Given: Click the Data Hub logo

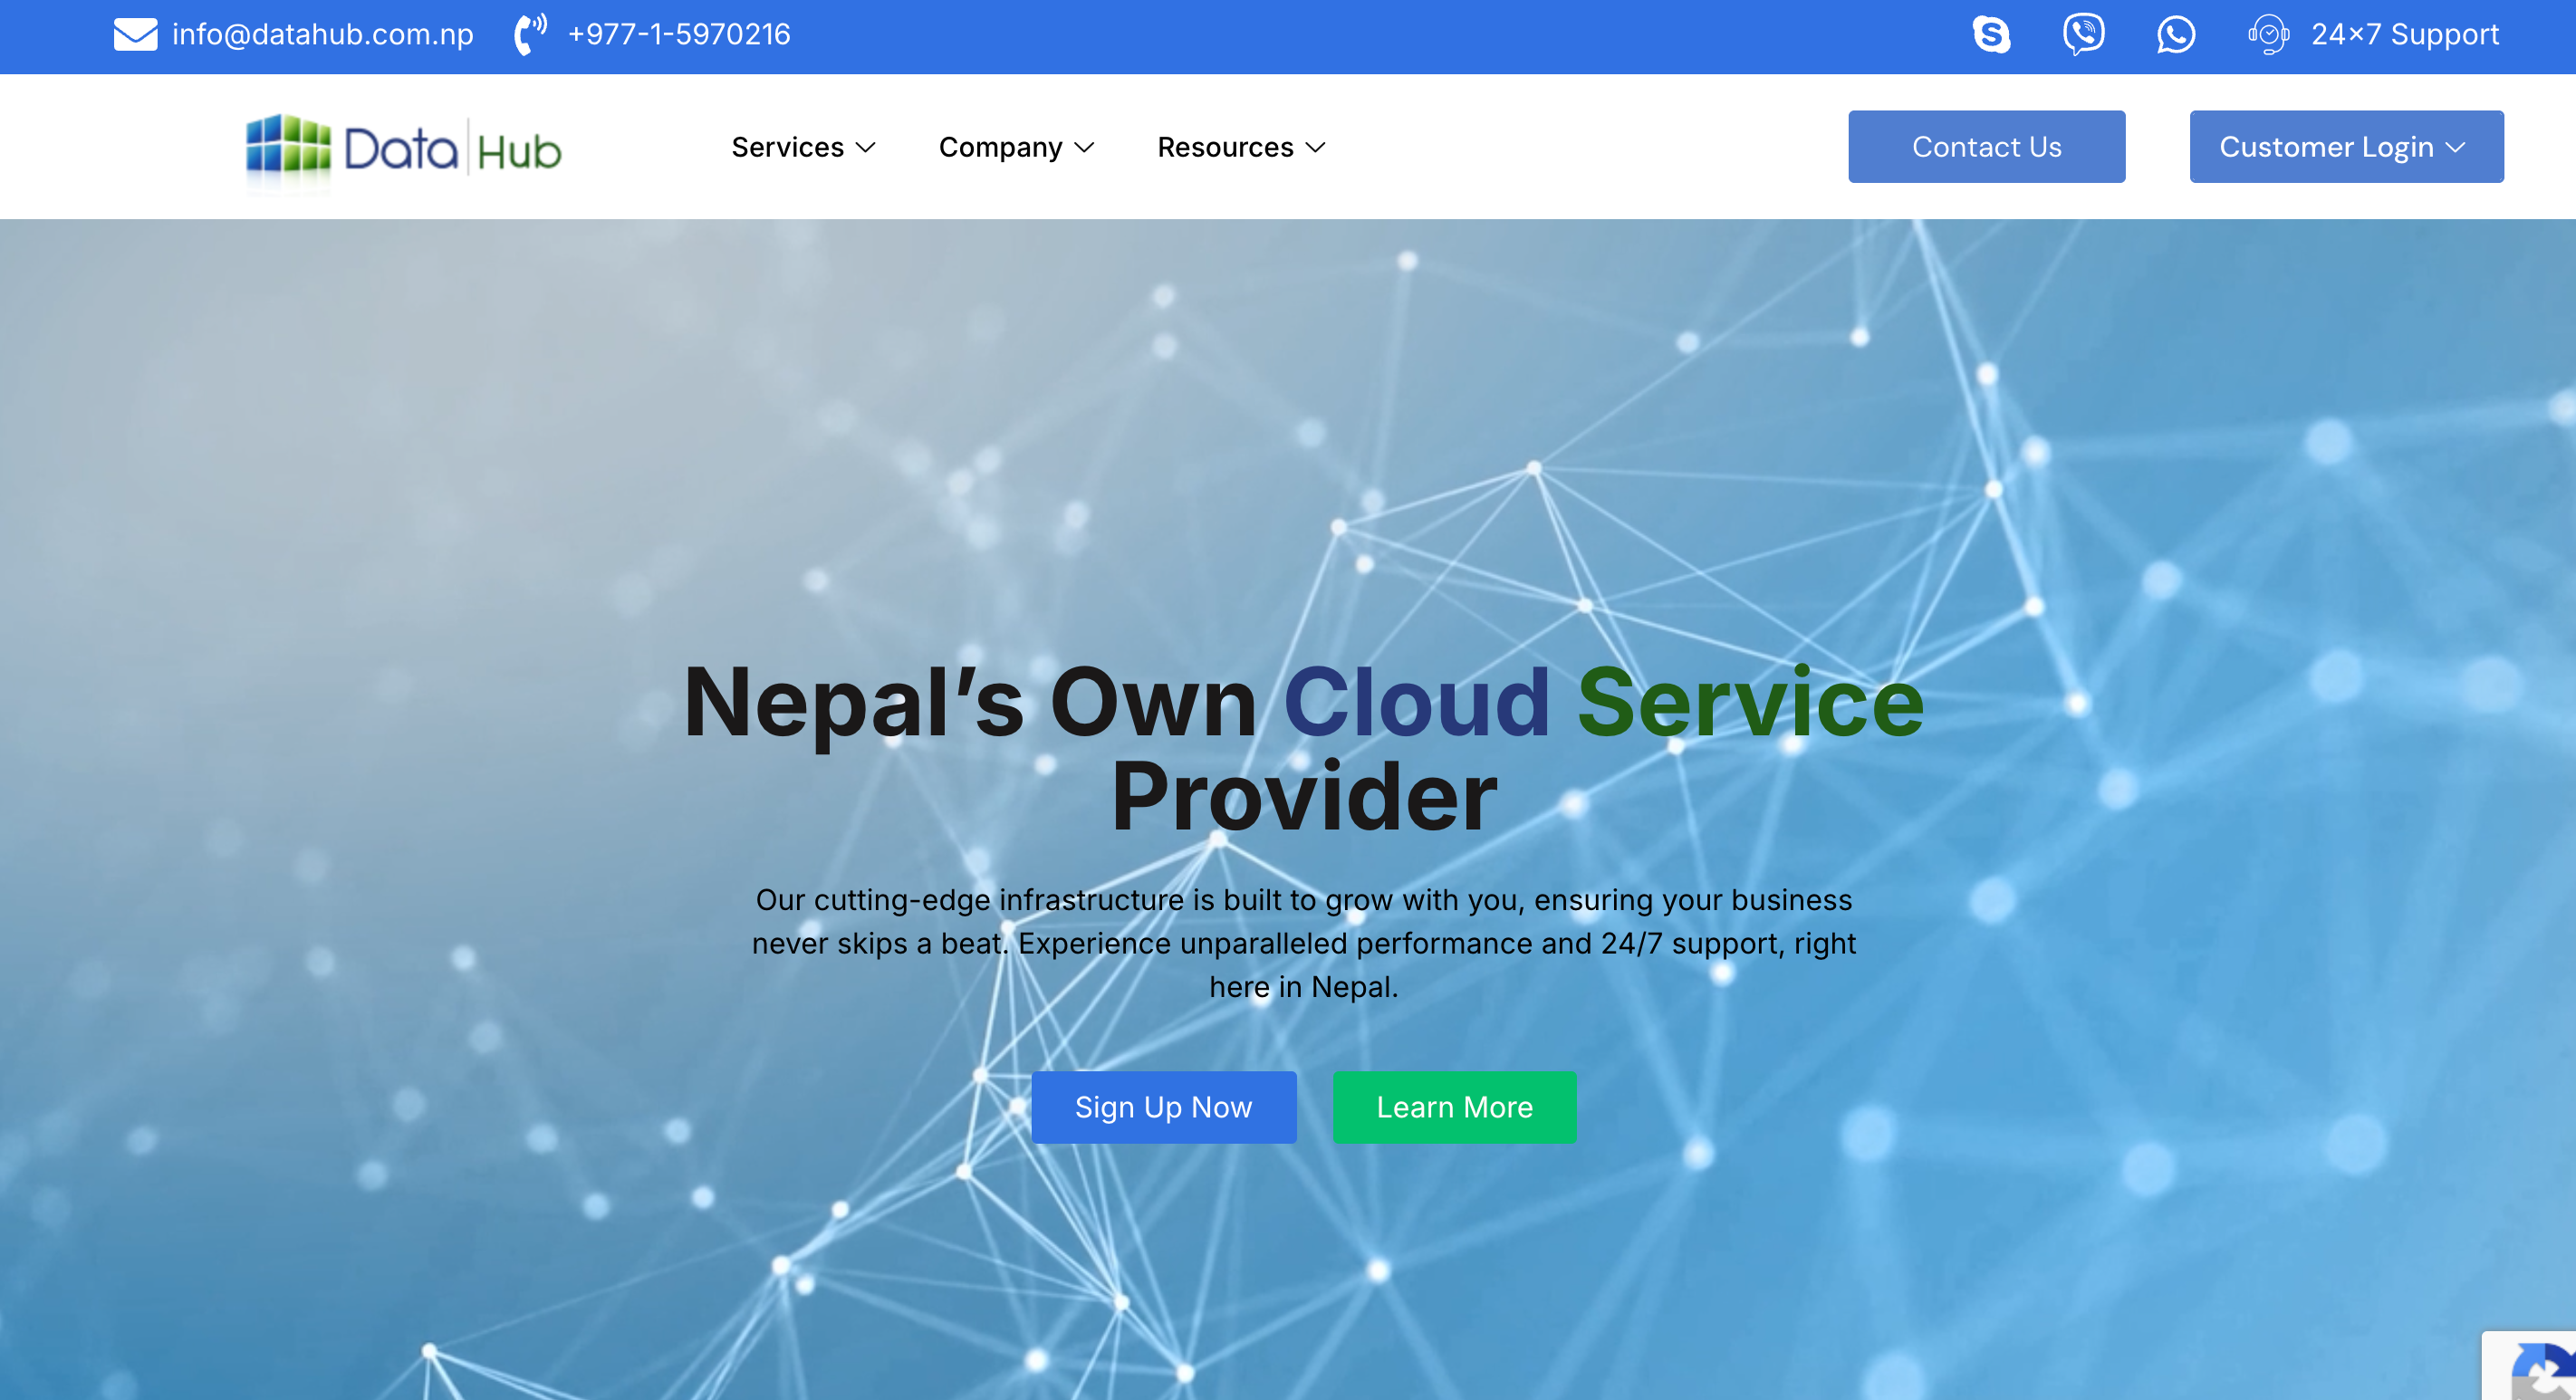Looking at the screenshot, I should click(404, 149).
